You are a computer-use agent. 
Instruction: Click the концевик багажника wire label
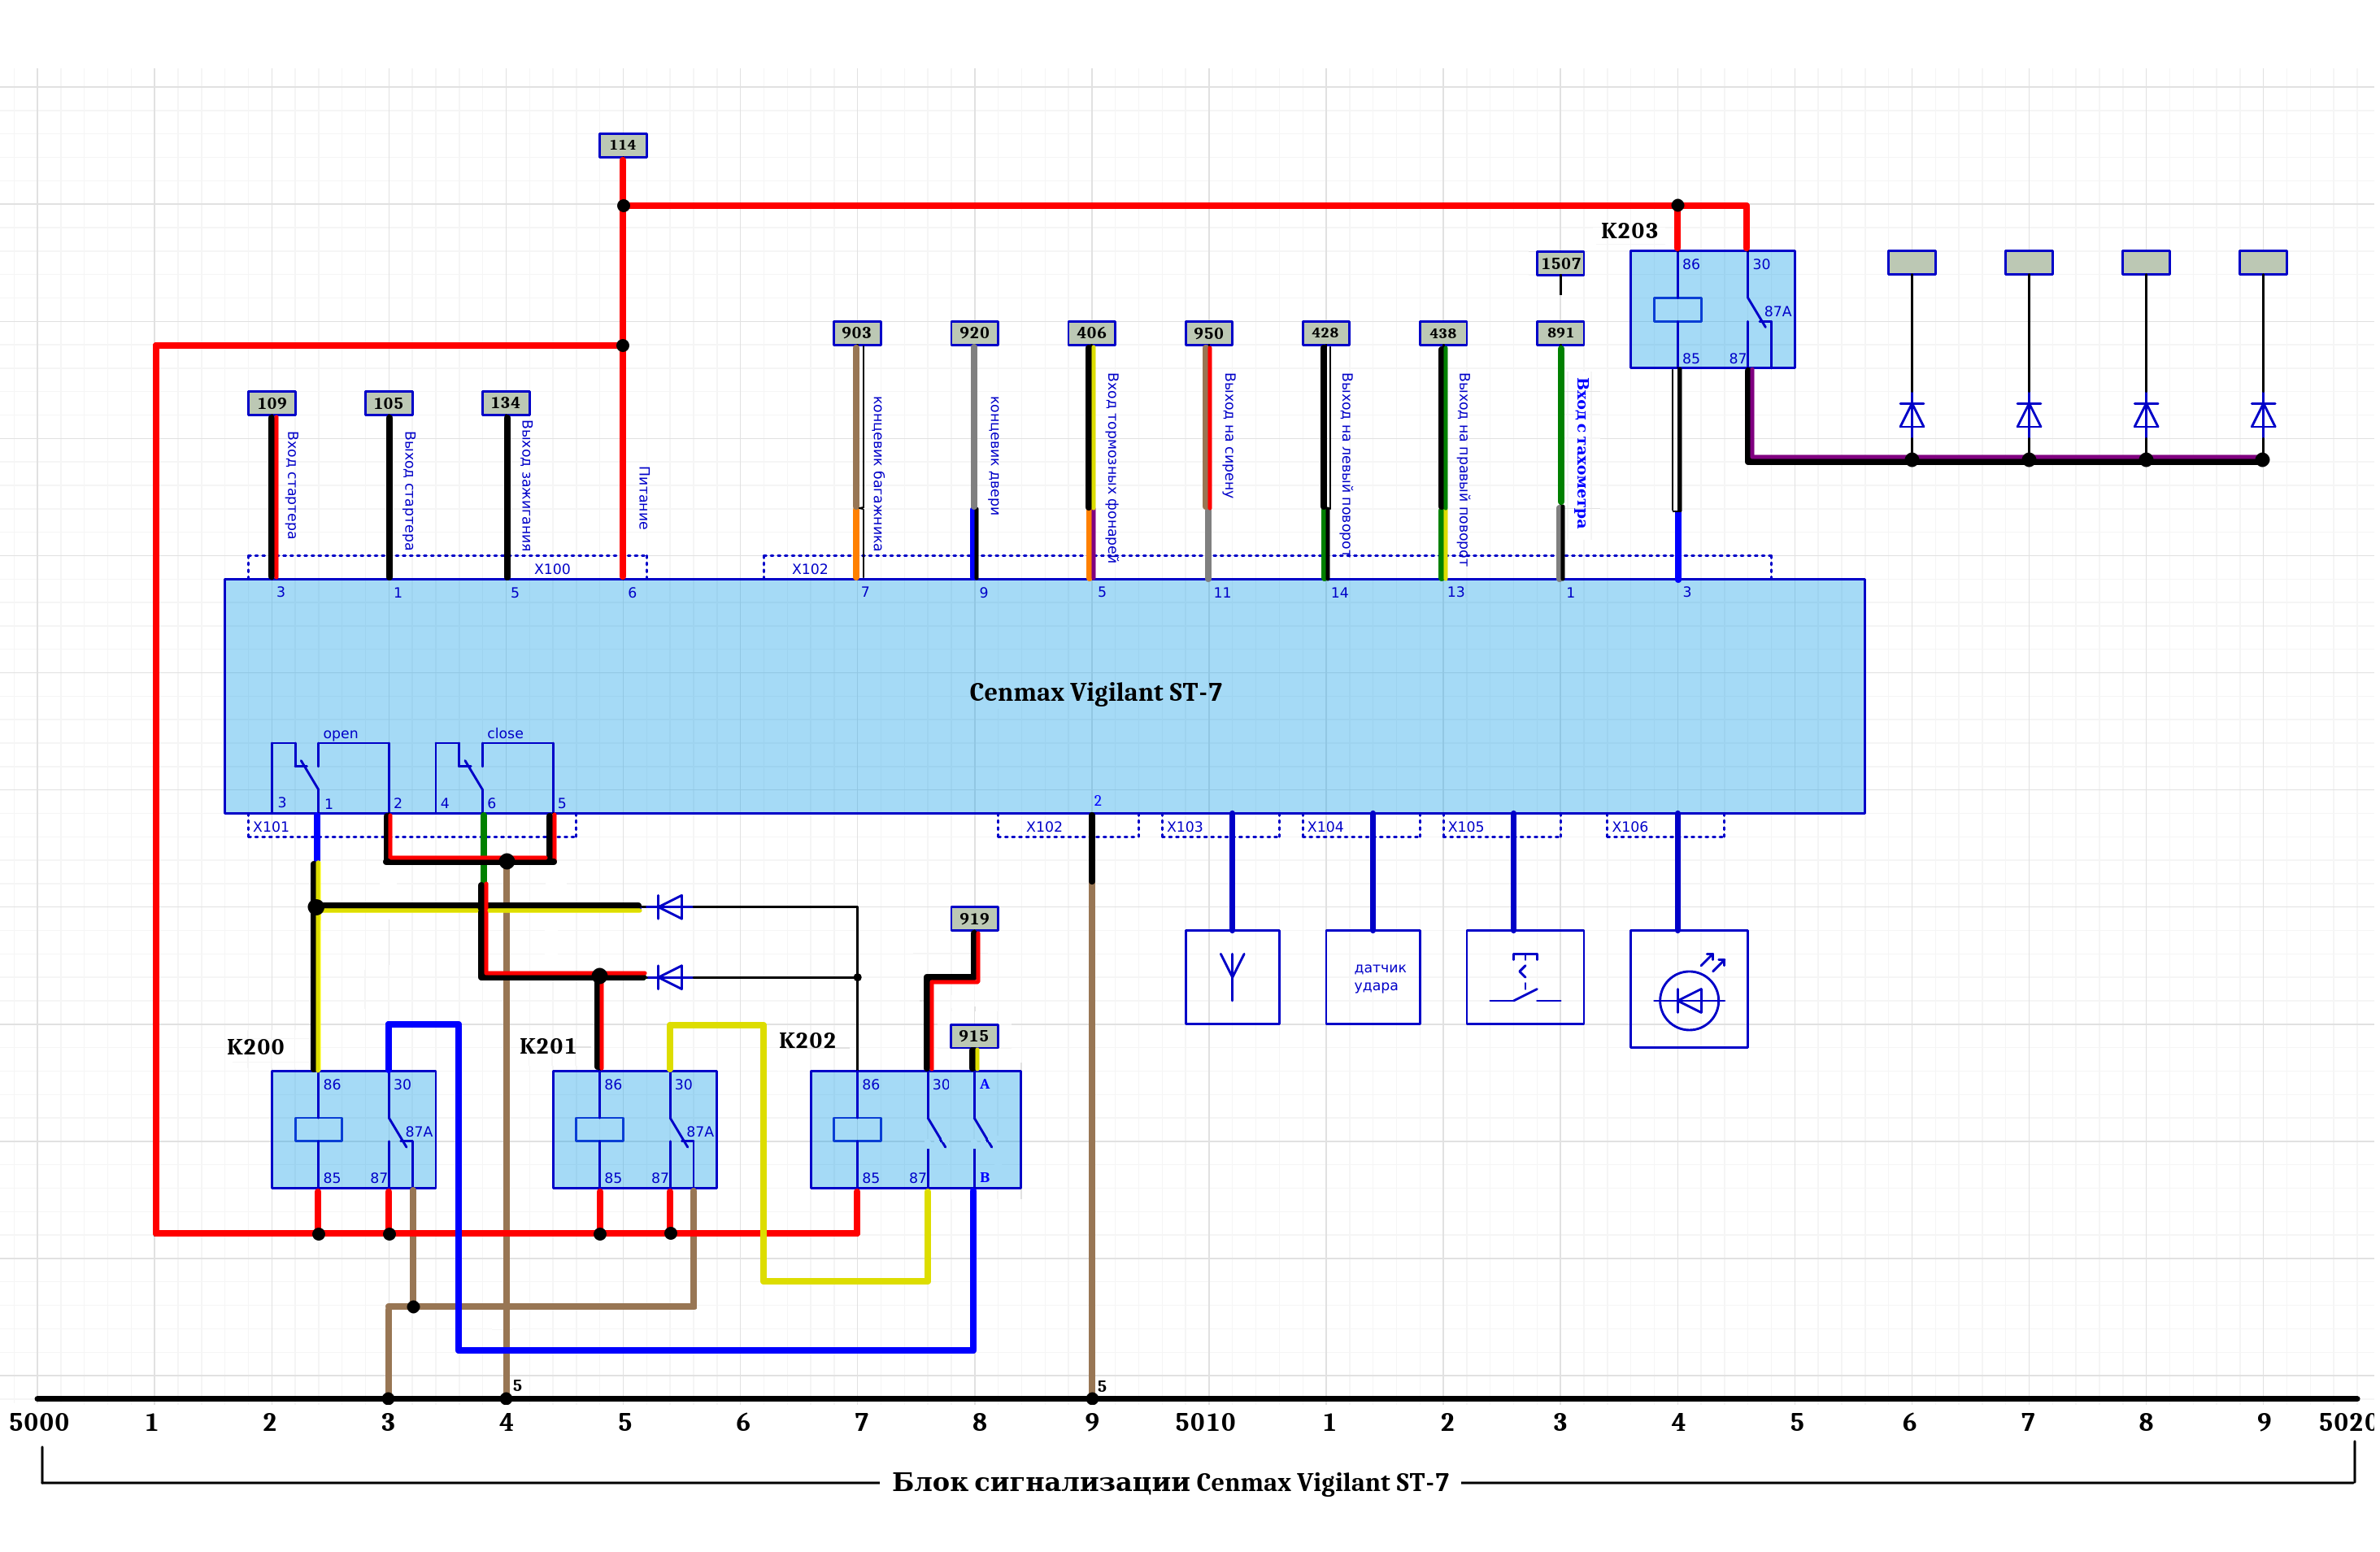click(x=879, y=475)
